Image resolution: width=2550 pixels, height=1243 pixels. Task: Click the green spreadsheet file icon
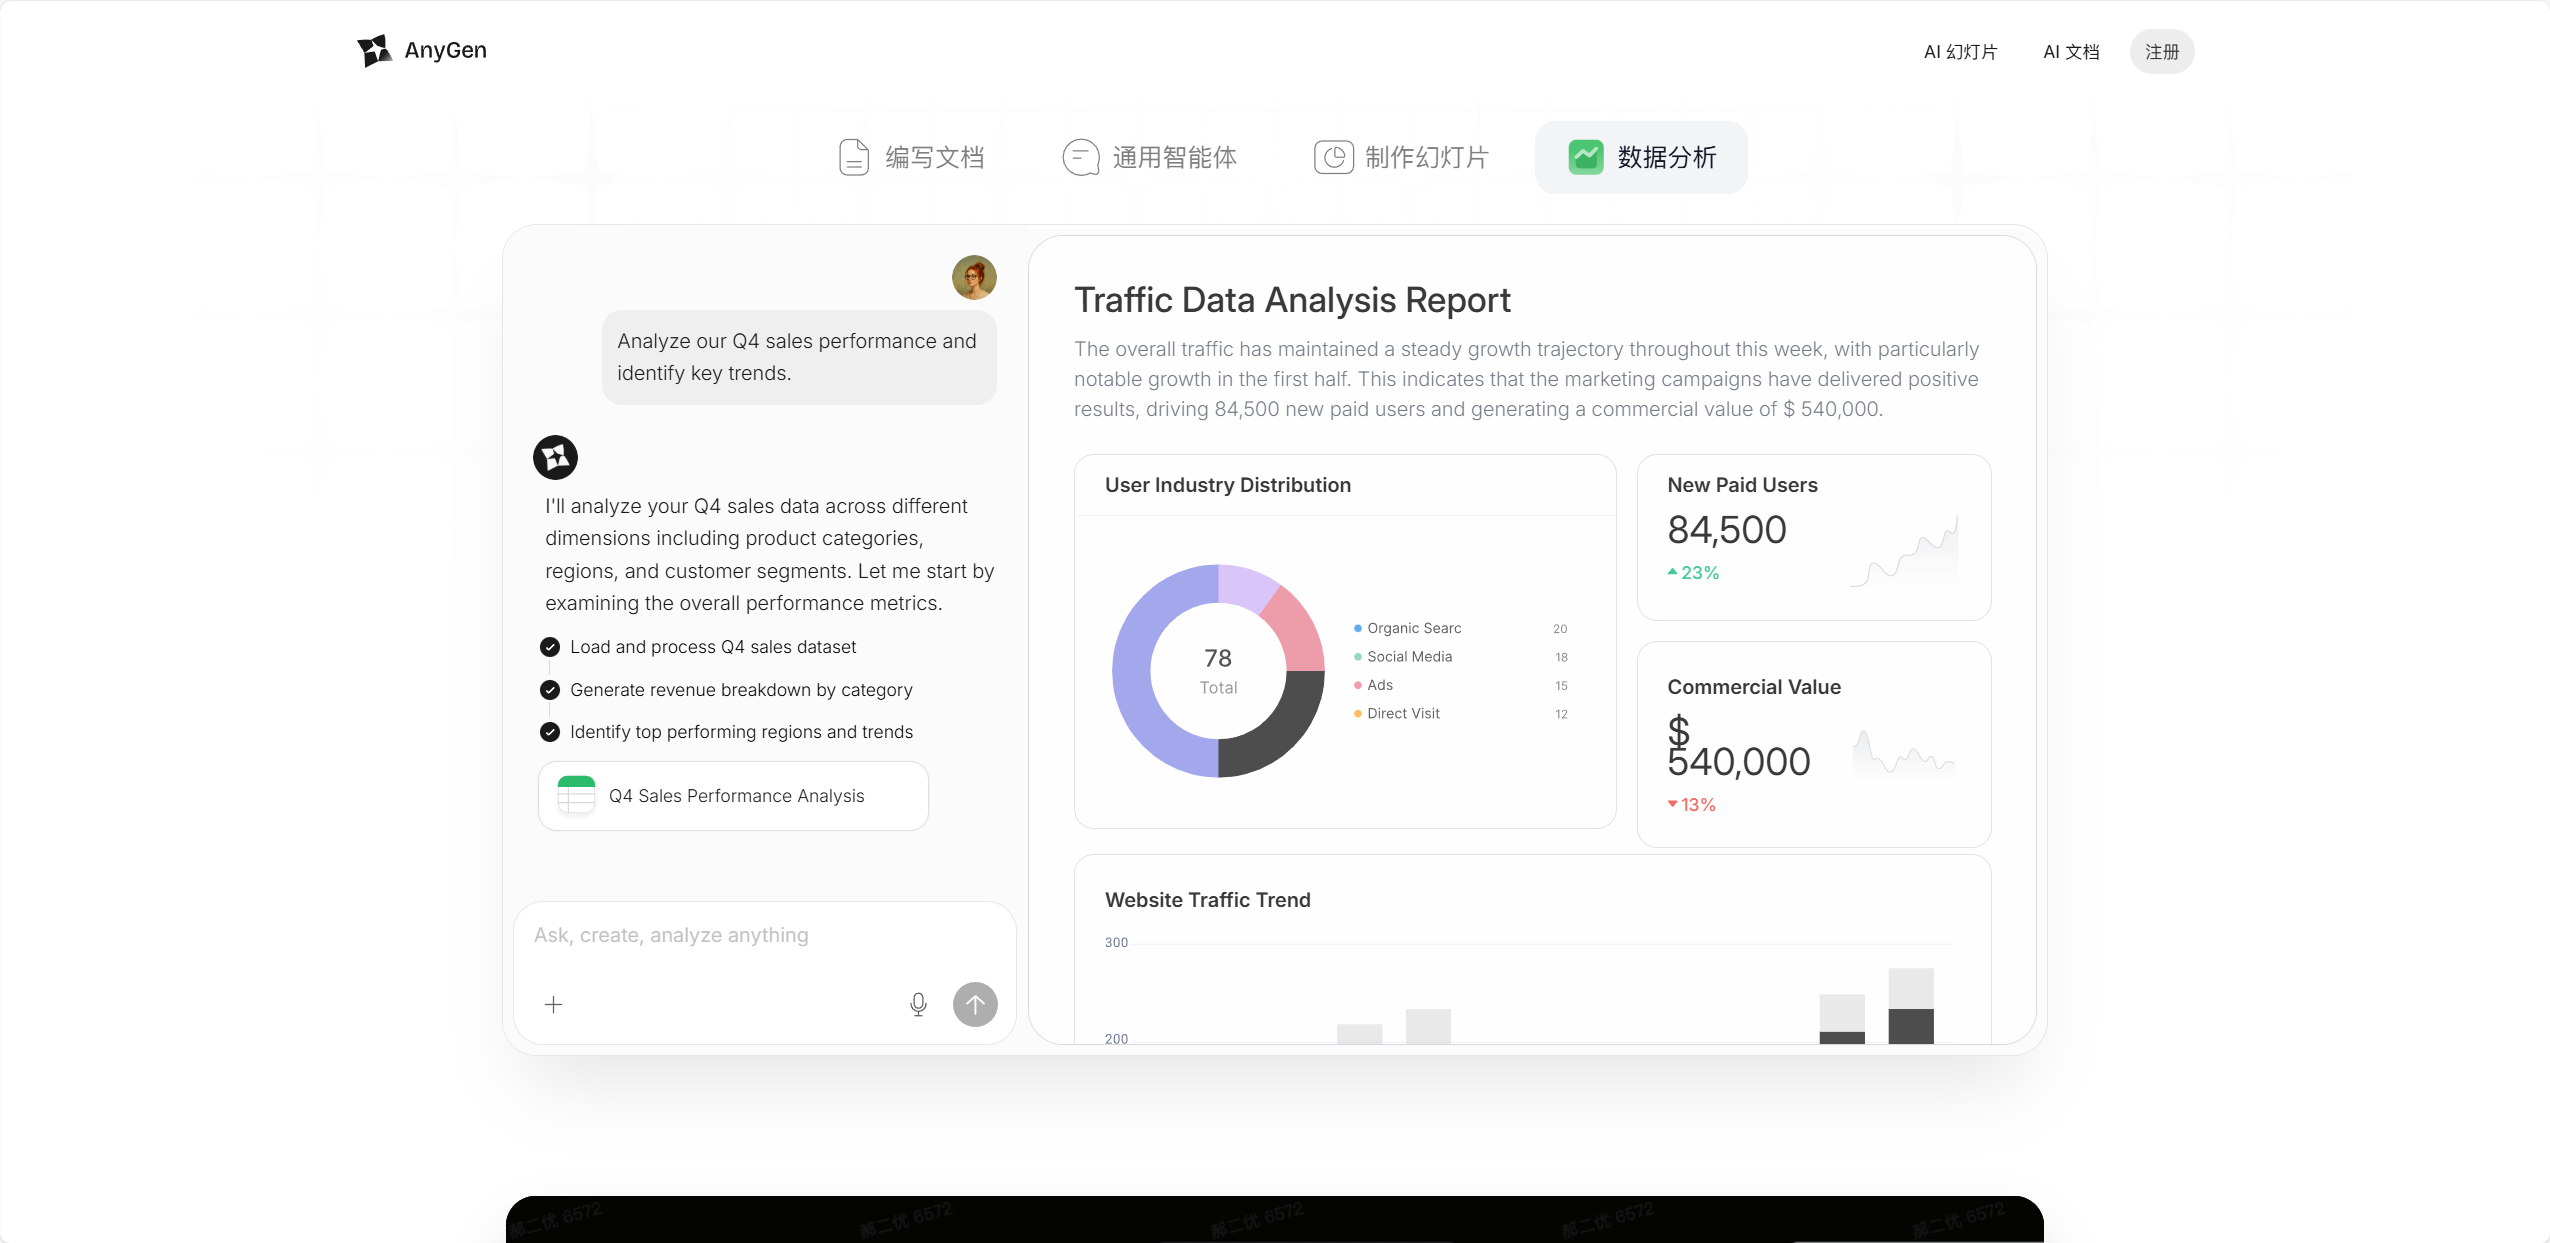[x=576, y=796]
